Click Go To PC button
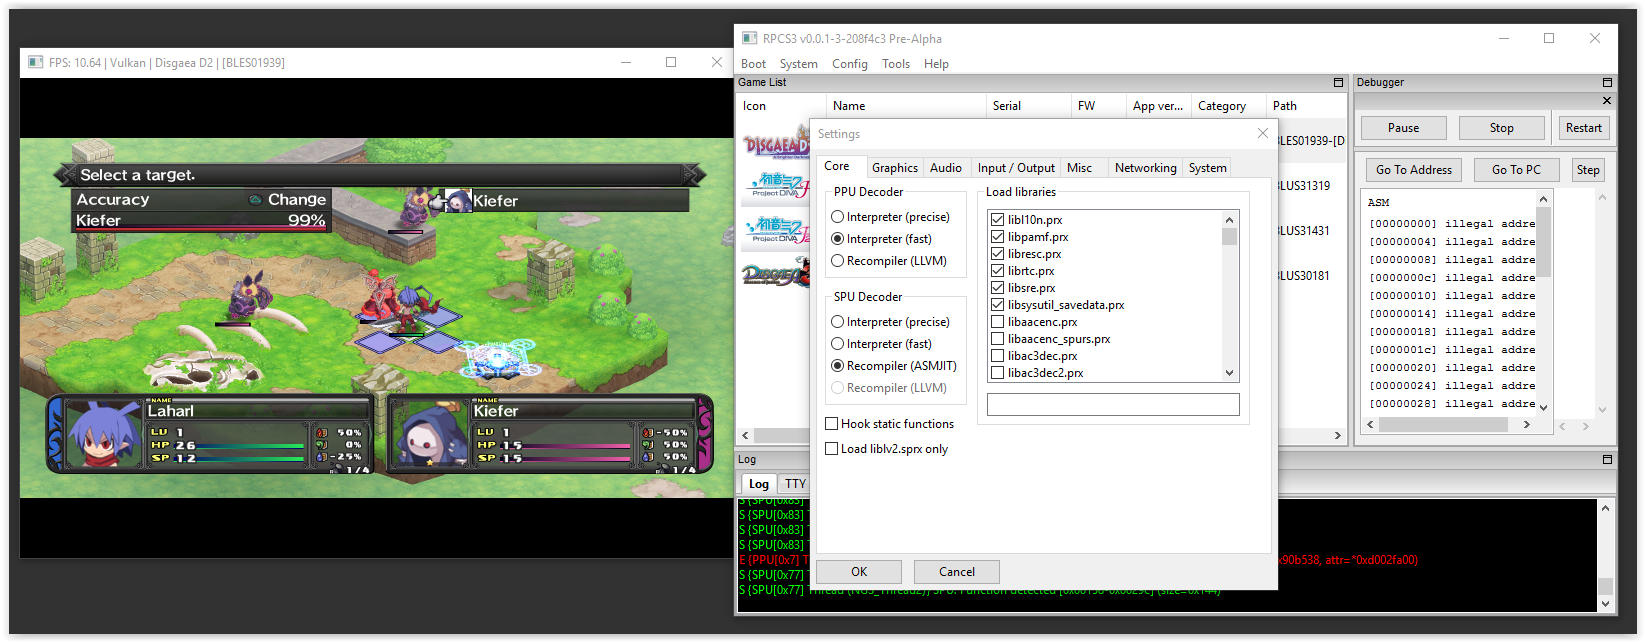1645x642 pixels. click(x=1516, y=170)
